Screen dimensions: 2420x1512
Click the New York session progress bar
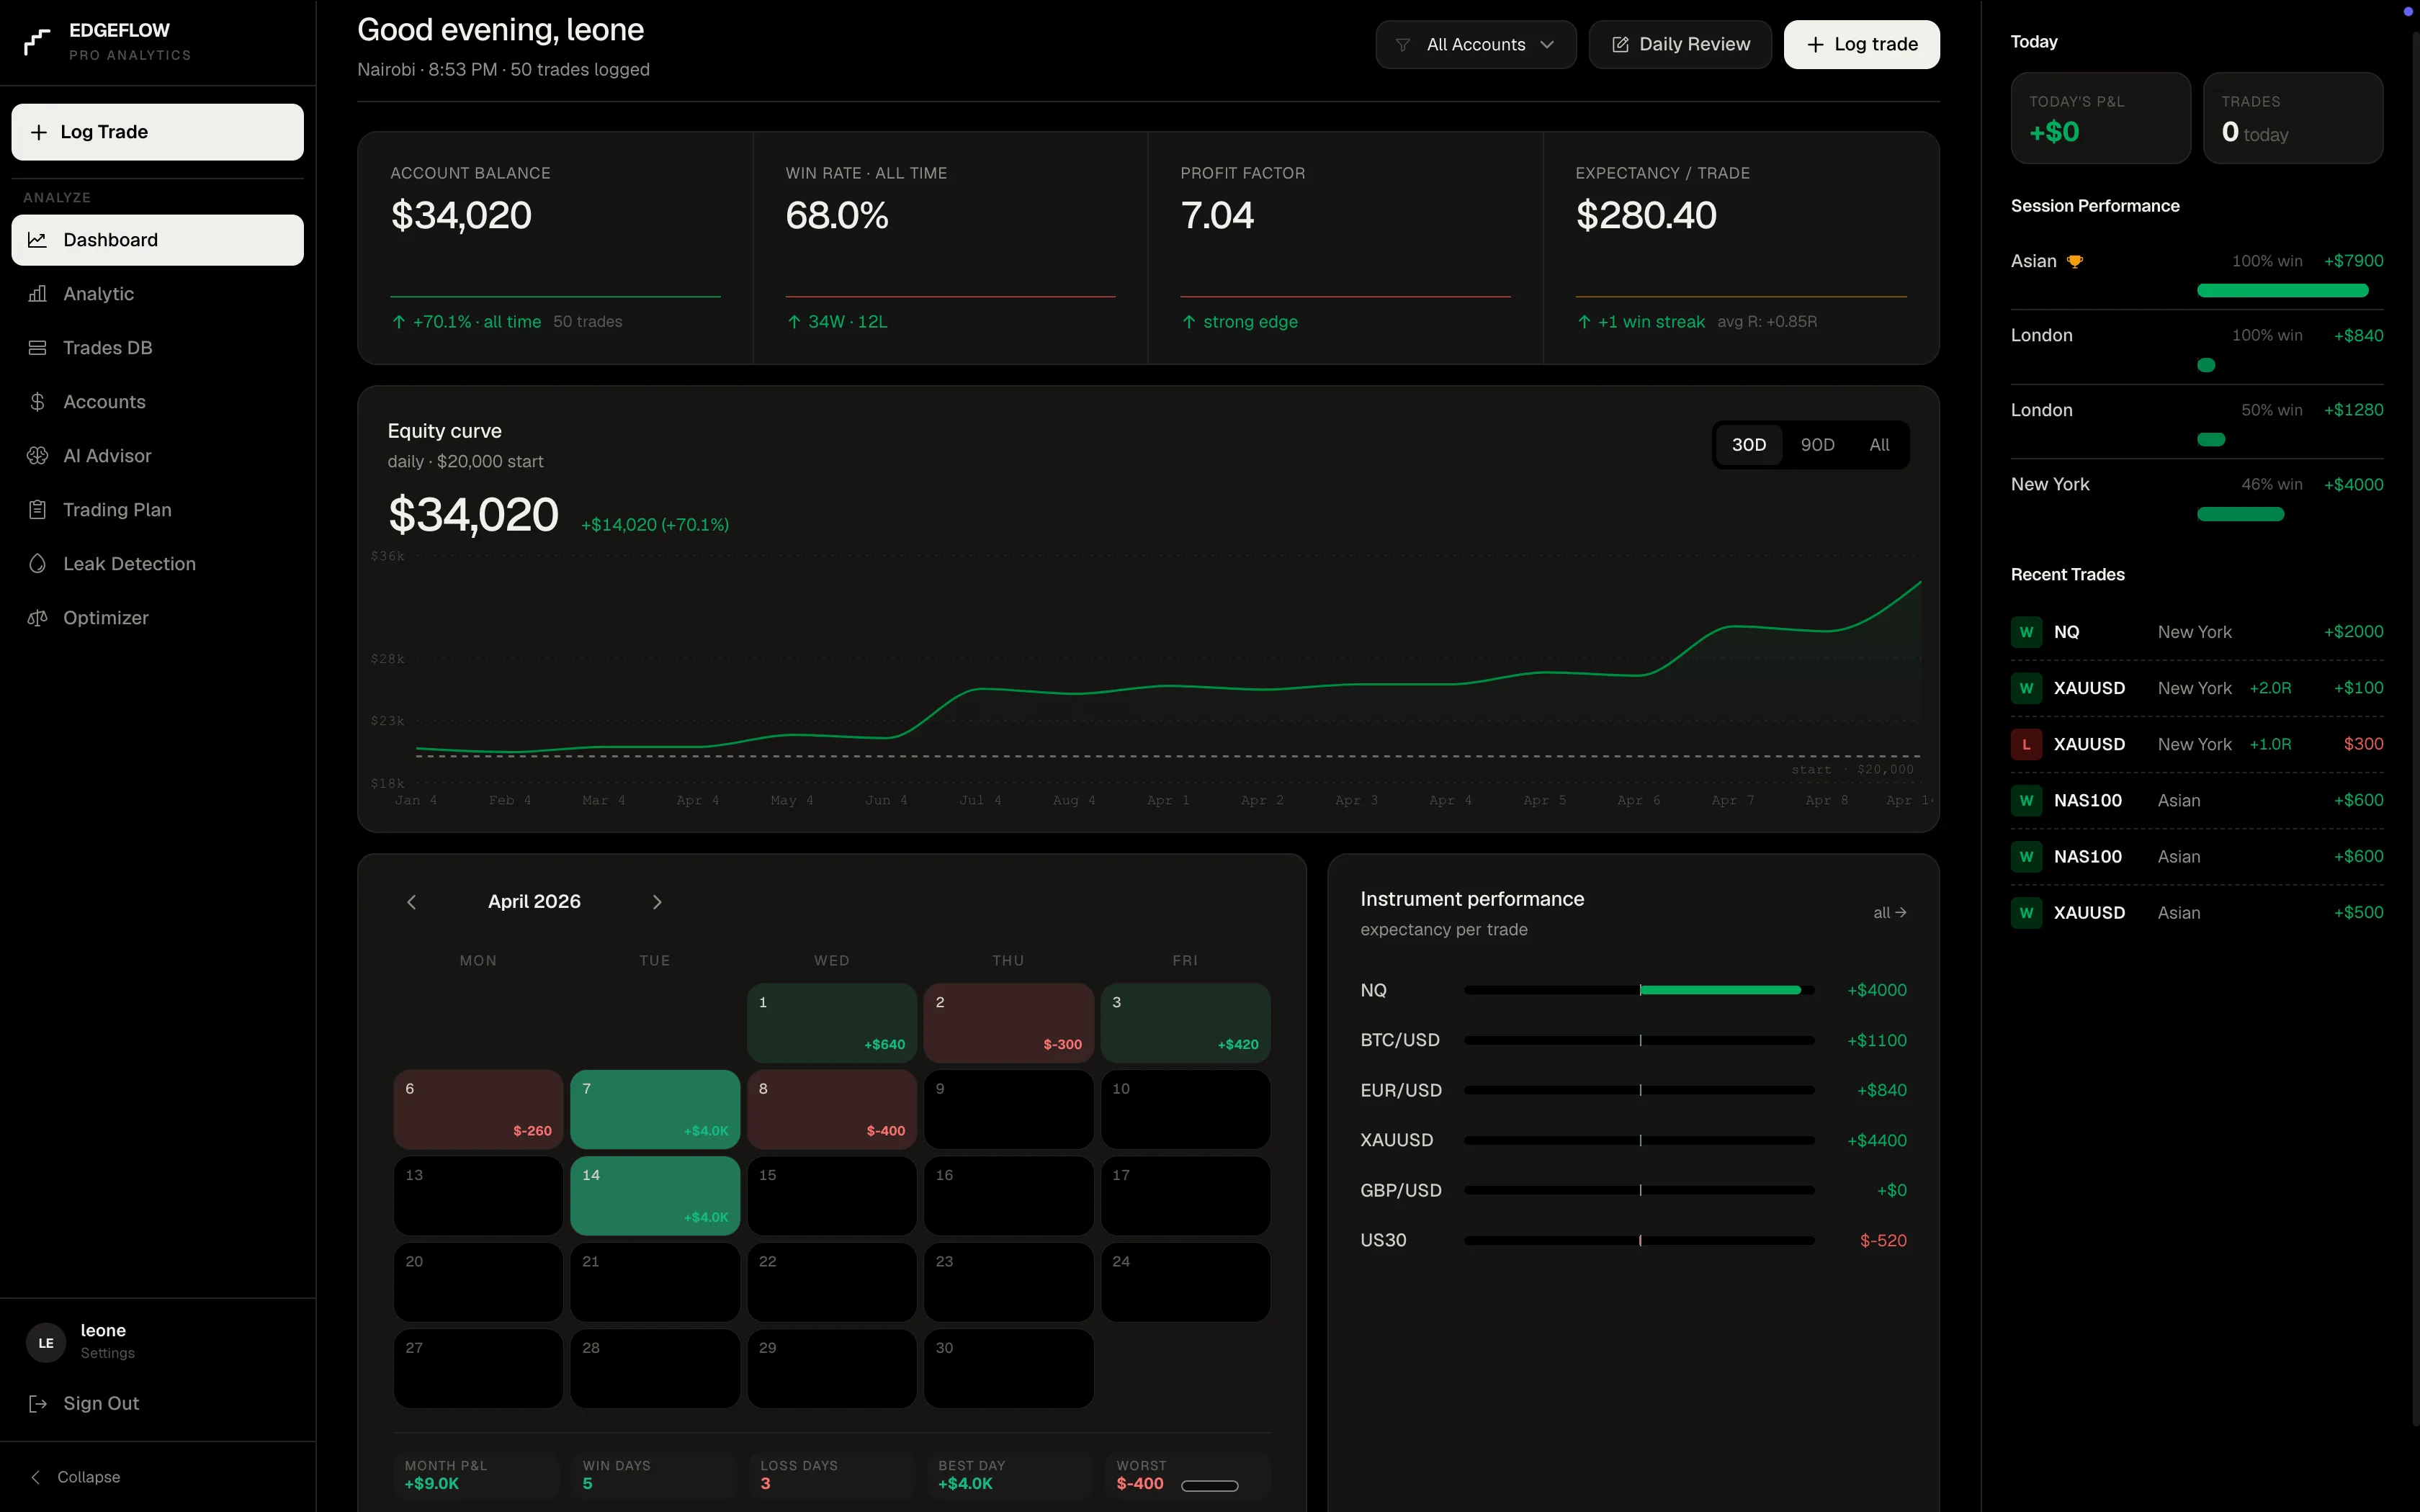point(2241,515)
